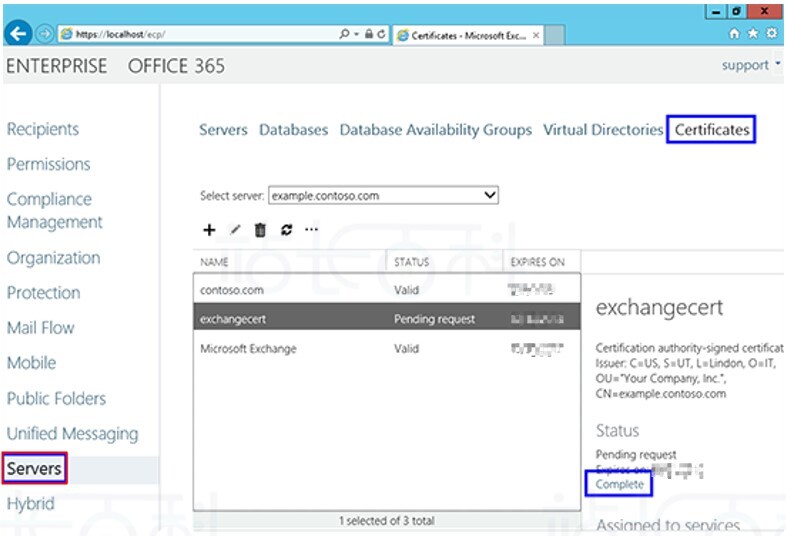Viewport: 786px width, 536px height.
Task: Sort by the NAME column header
Action: [290, 262]
